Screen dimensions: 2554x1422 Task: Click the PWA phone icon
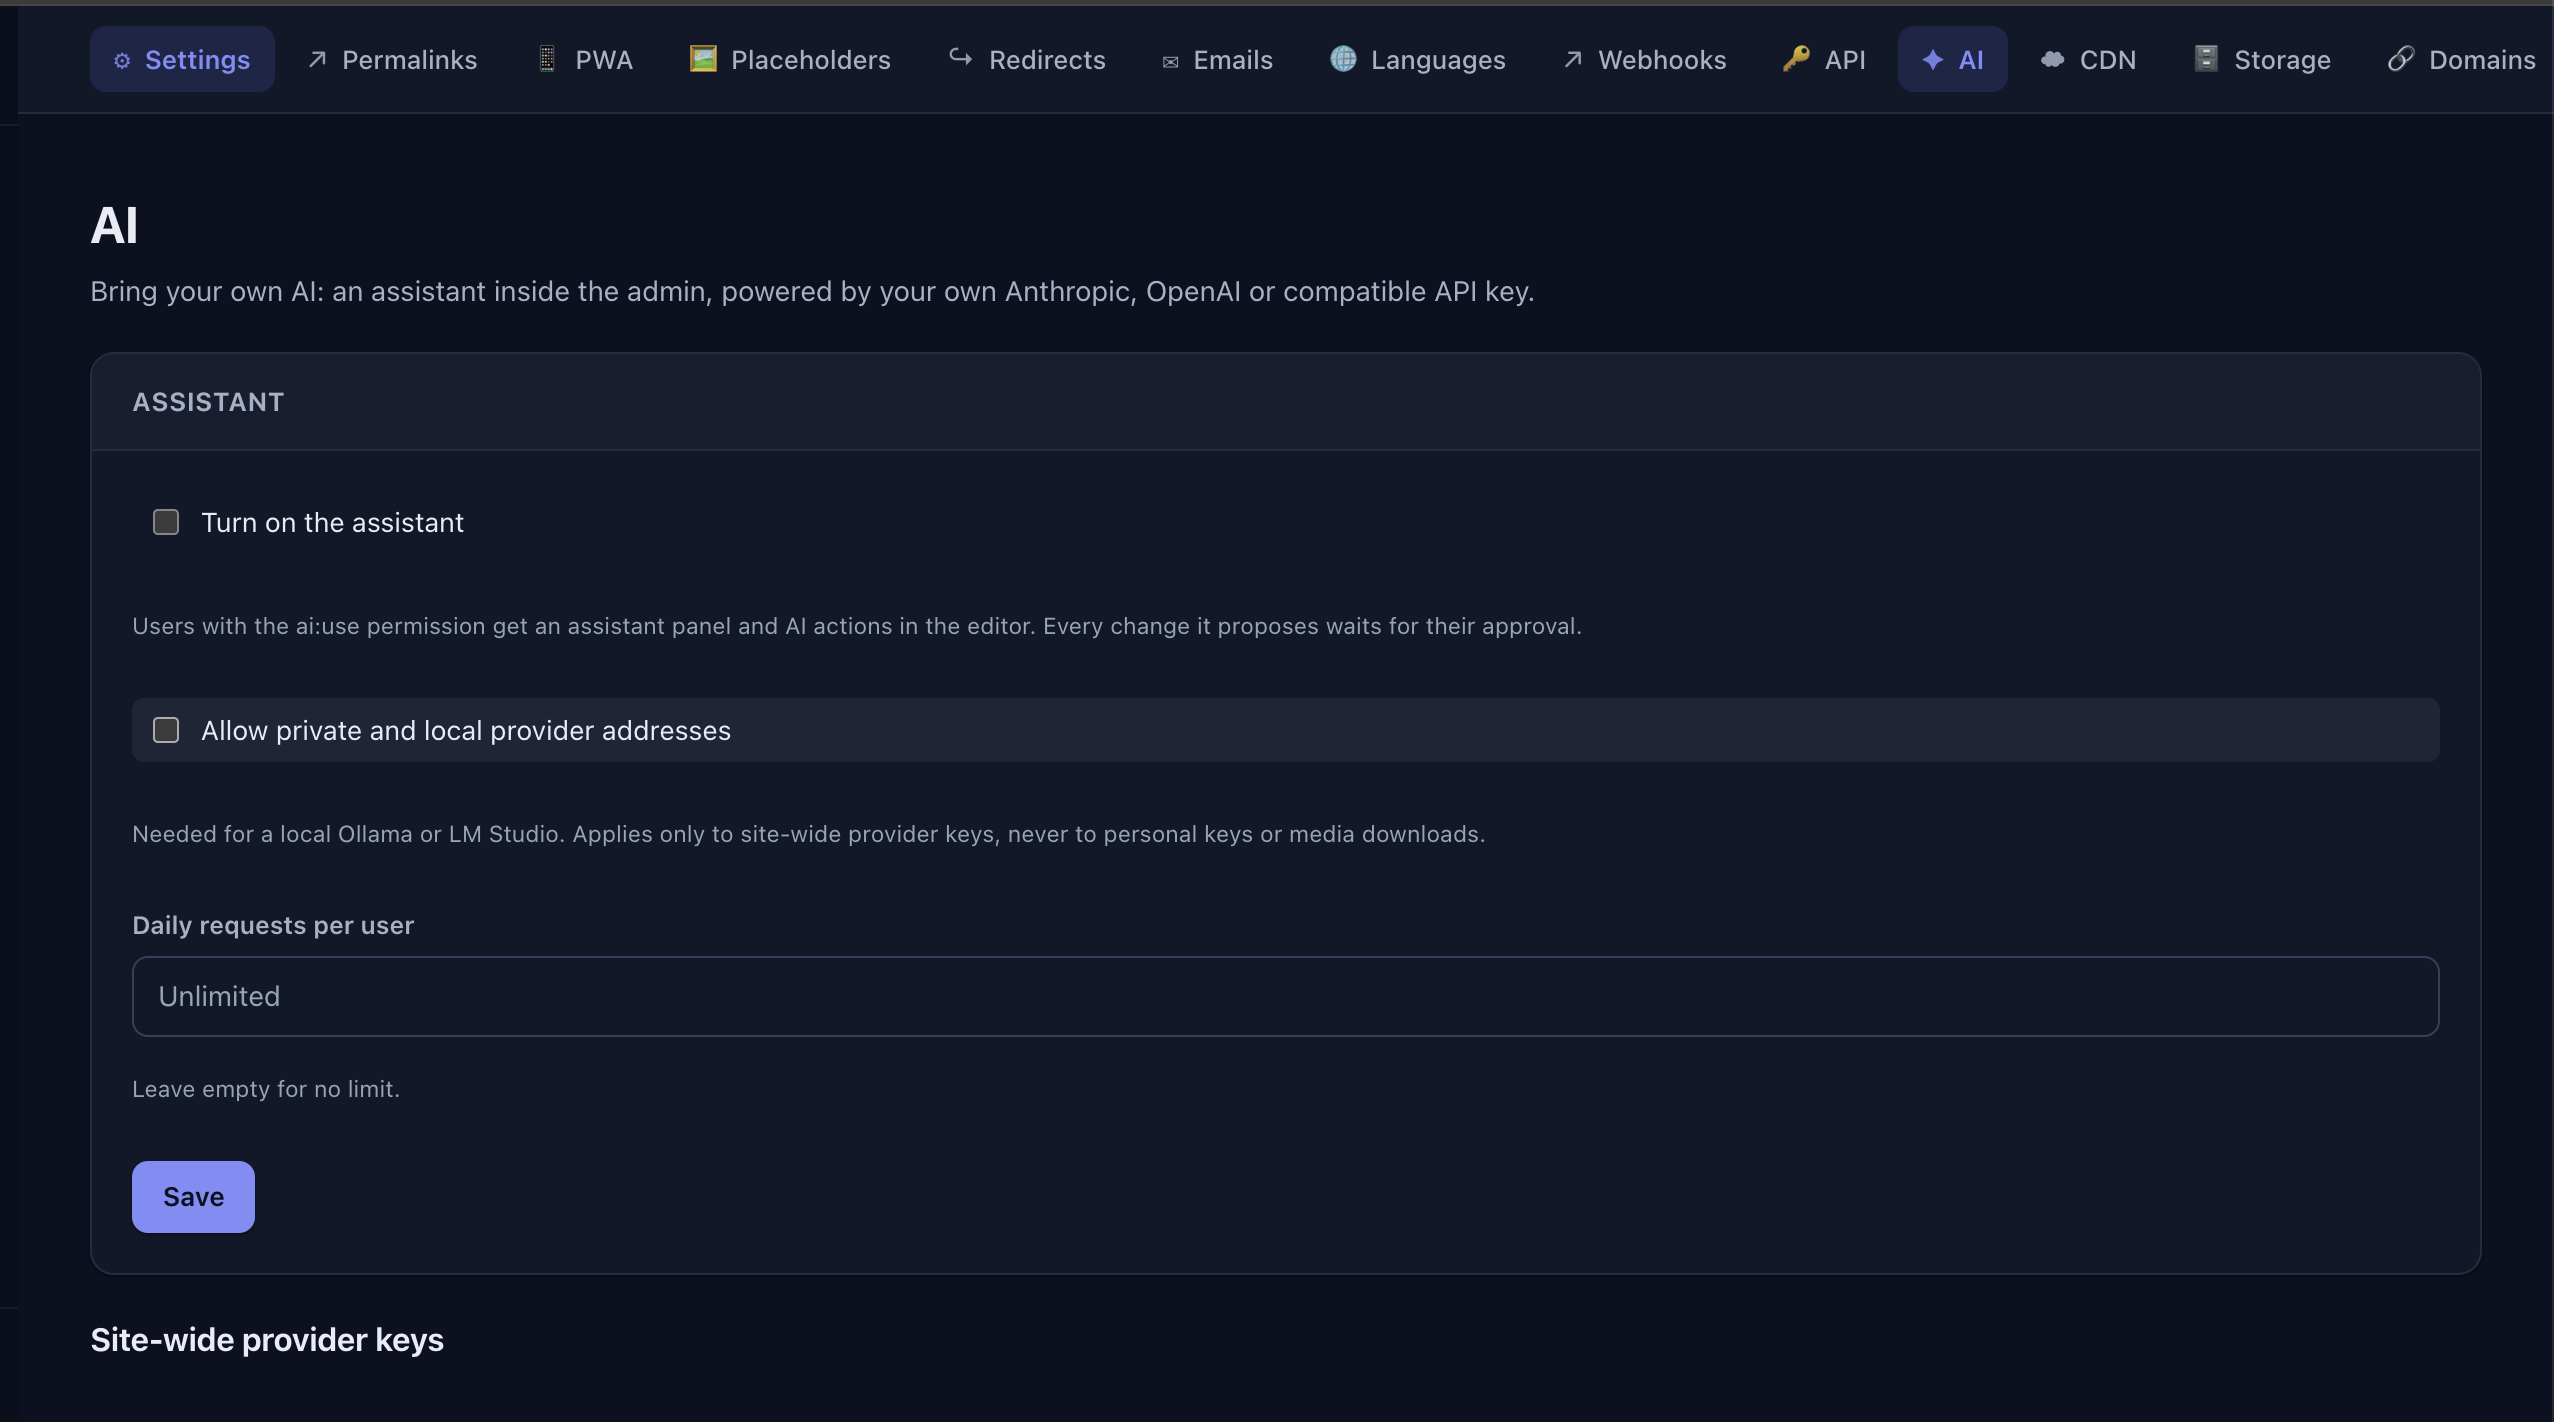click(547, 59)
